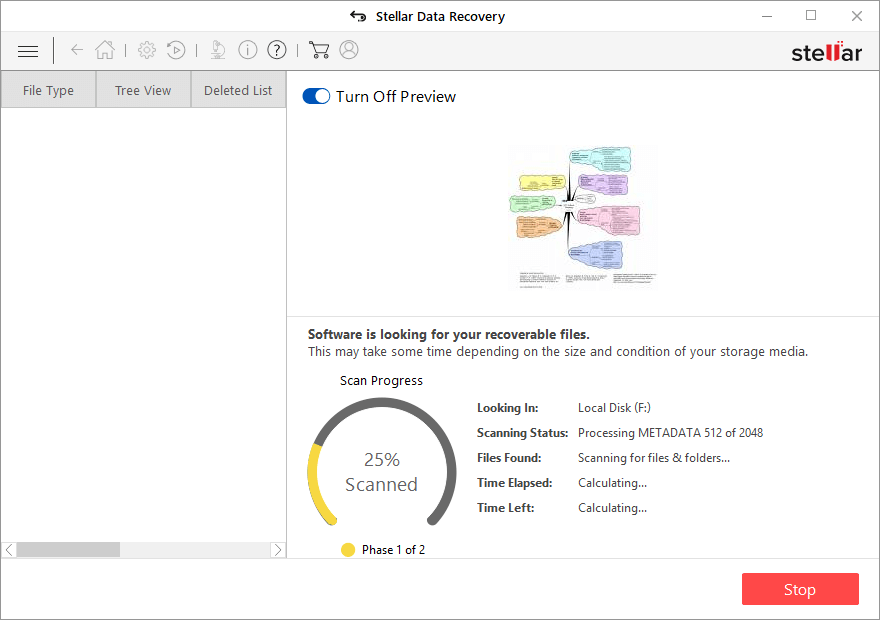Close the Stellar Data Recovery window
Image resolution: width=880 pixels, height=620 pixels.
click(x=856, y=16)
